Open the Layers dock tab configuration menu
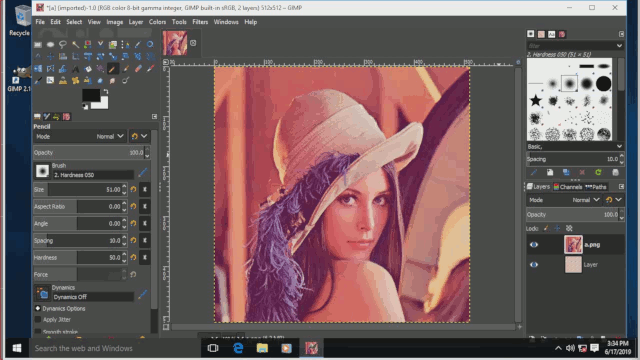The image size is (640, 360). 621,187
